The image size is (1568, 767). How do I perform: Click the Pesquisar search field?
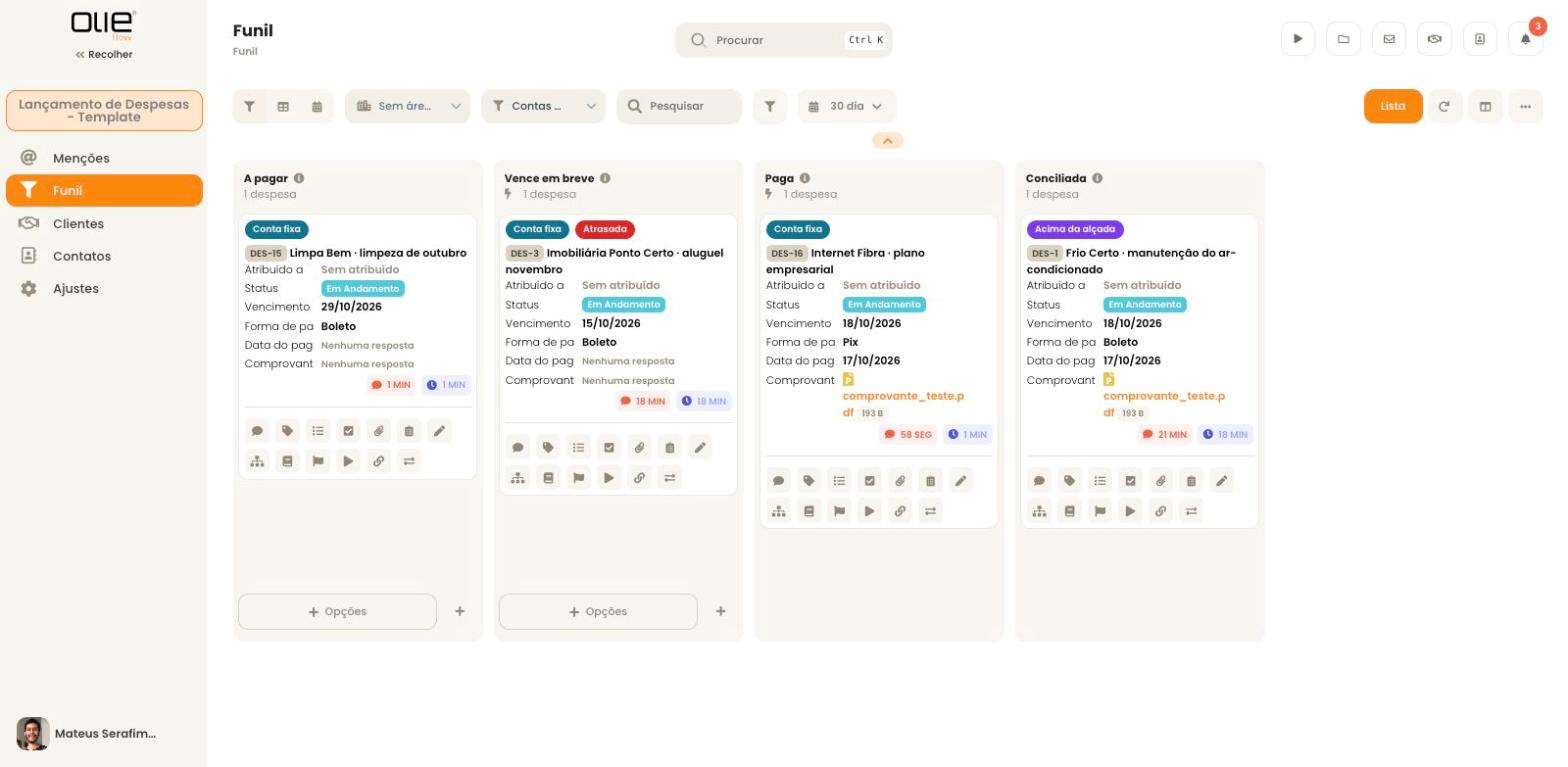[x=679, y=106]
